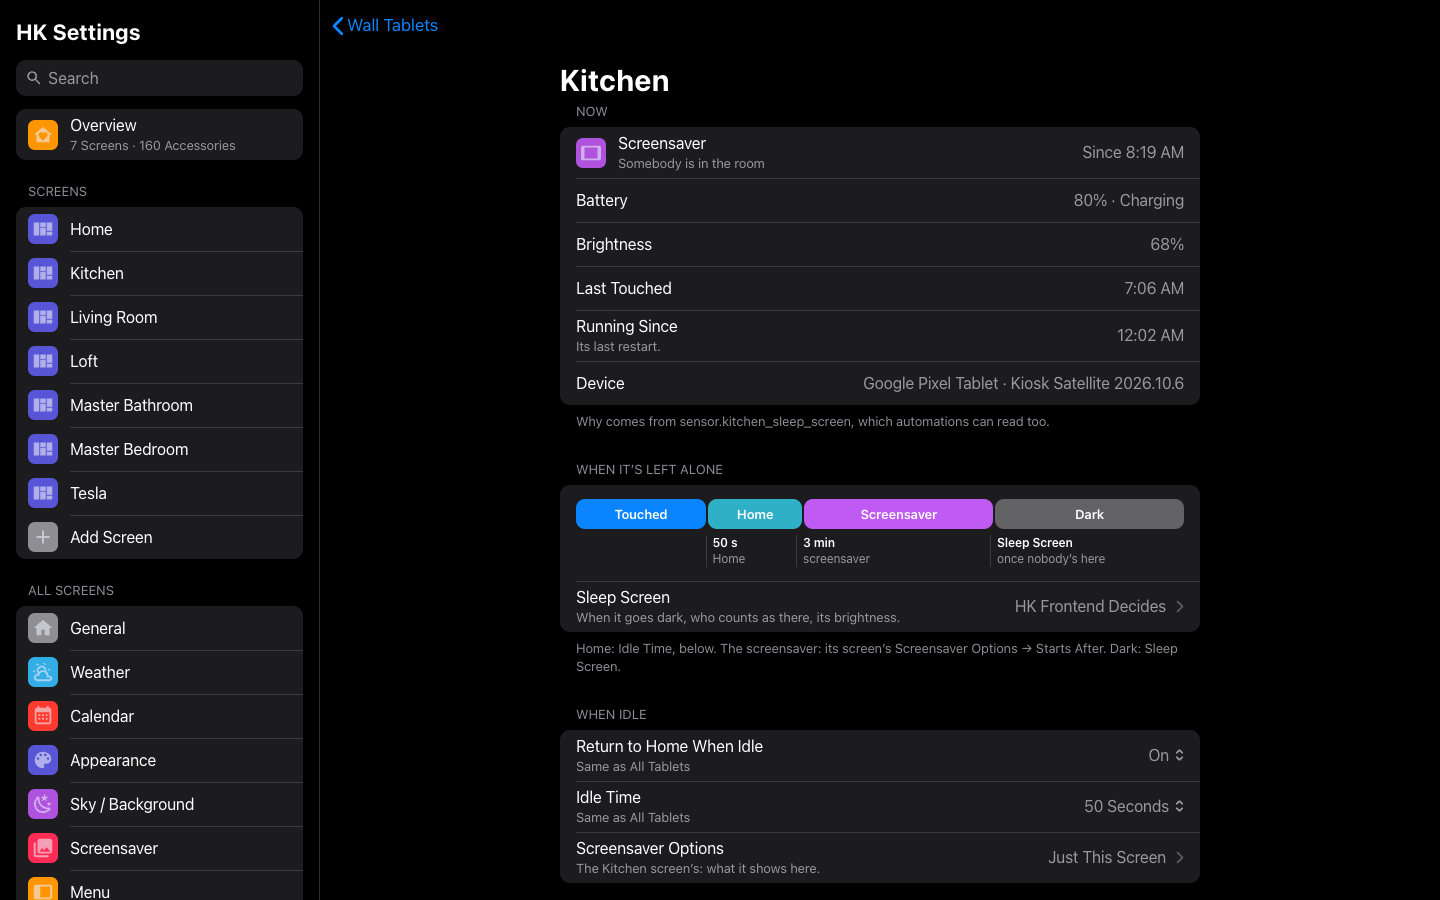Open the Screensaver photos icon in sidebar
This screenshot has width=1440, height=900.
point(43,848)
